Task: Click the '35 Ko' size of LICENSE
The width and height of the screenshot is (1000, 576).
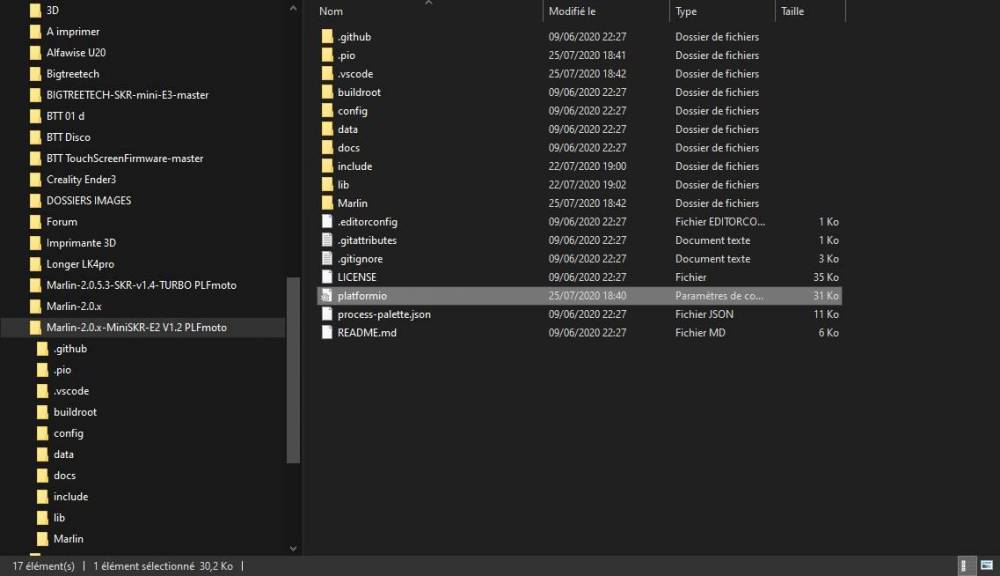Action: [826, 277]
